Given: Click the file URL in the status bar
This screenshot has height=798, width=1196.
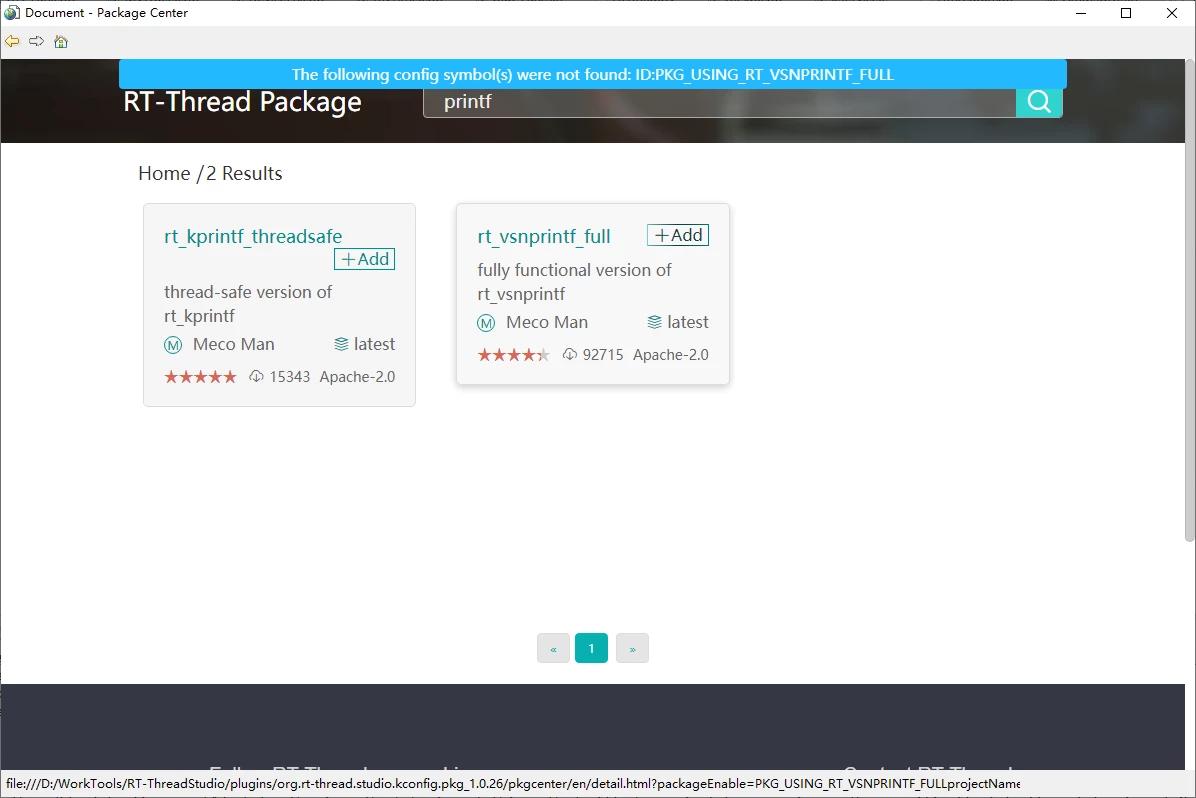Looking at the screenshot, I should click(x=513, y=784).
